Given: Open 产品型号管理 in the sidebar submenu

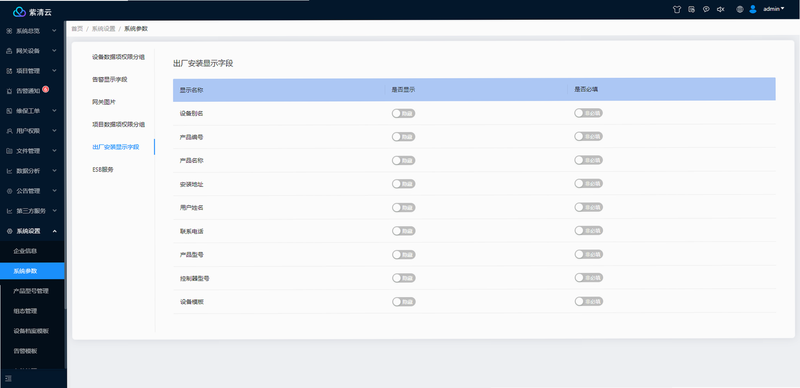Looking at the screenshot, I should (32, 291).
